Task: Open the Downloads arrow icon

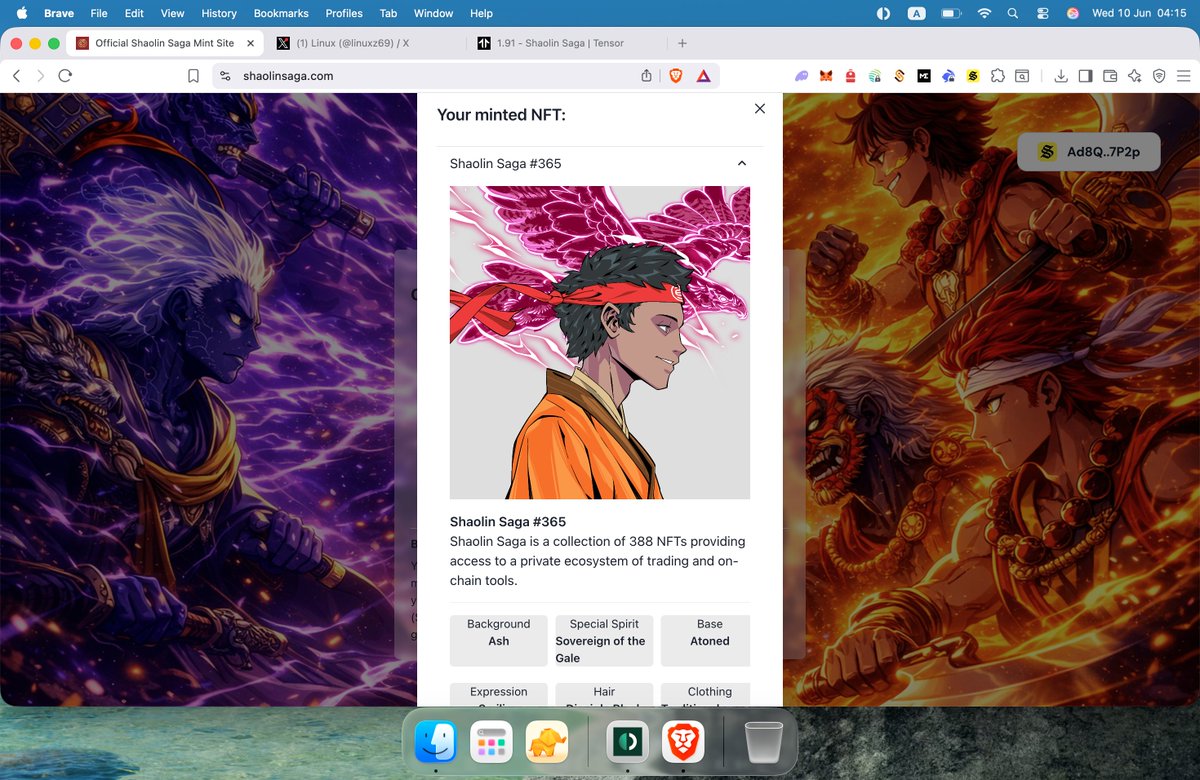Action: pos(1061,76)
